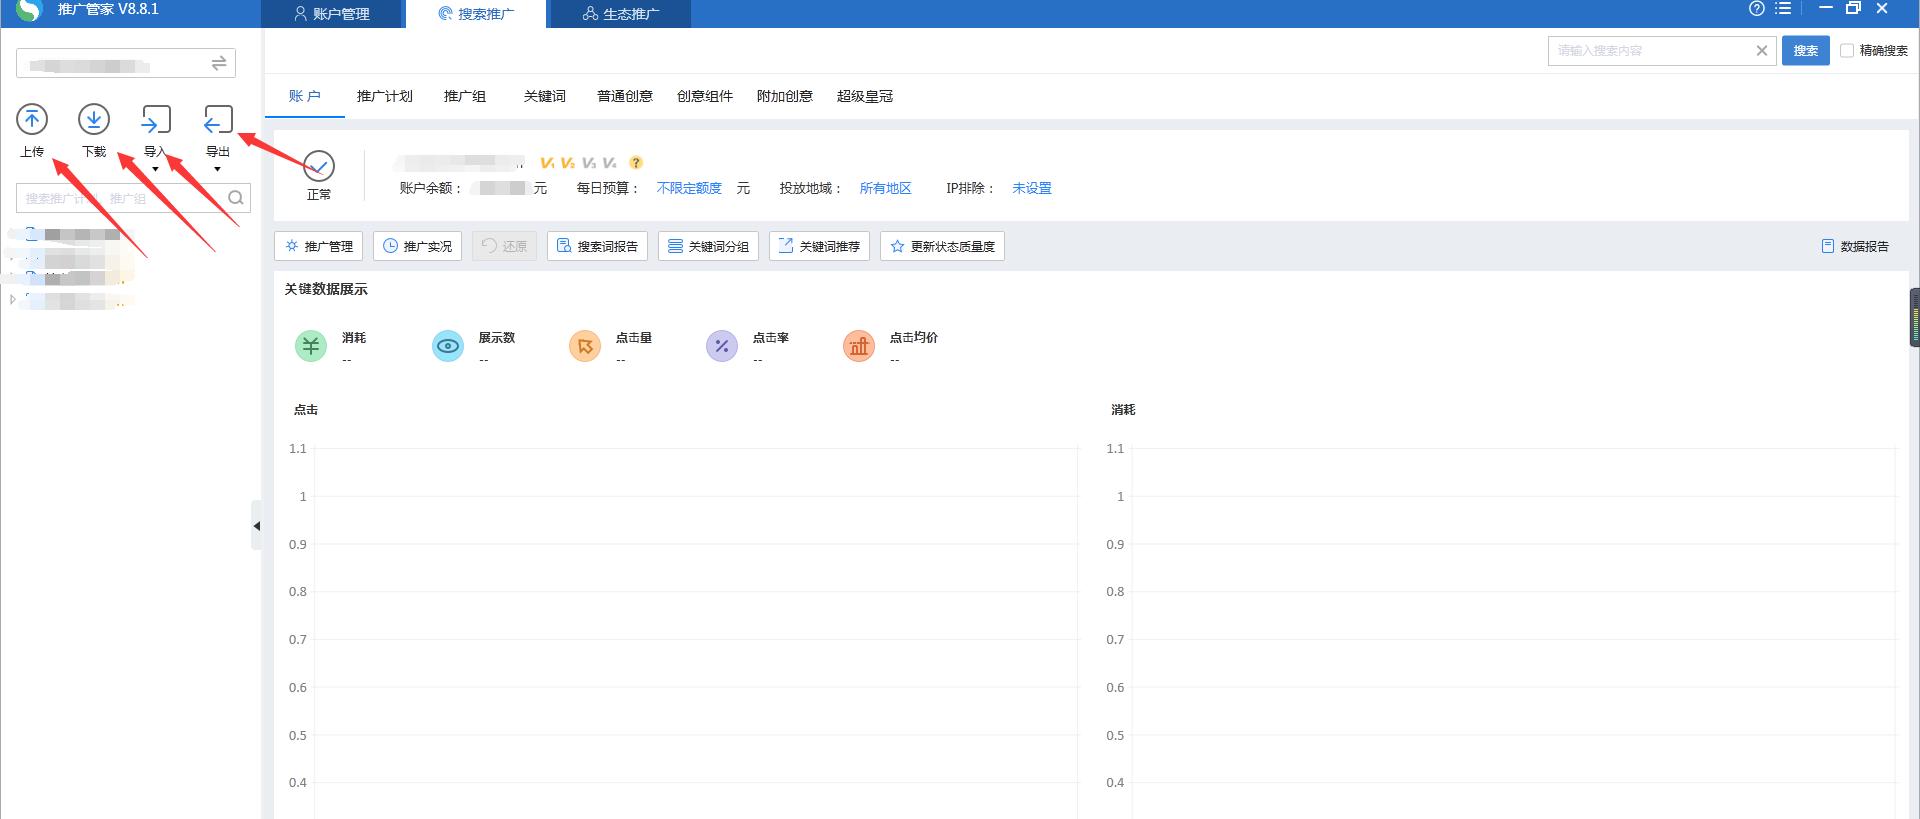Click the 上传 upload icon
The height and width of the screenshot is (819, 1920).
(32, 120)
